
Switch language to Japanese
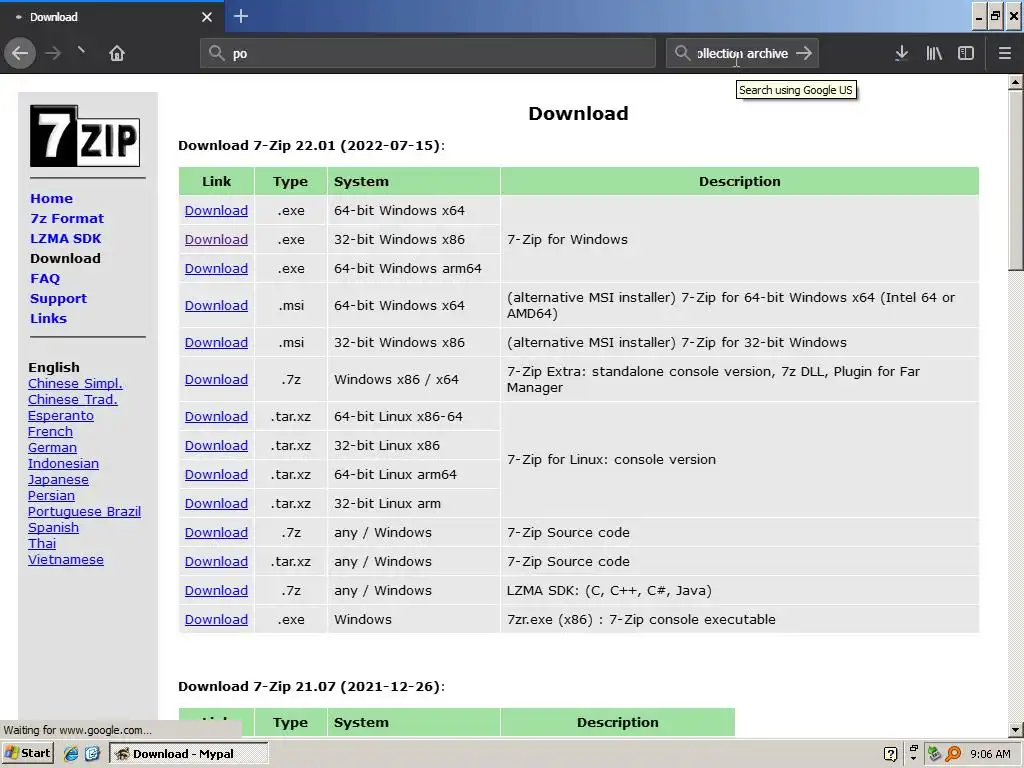pyautogui.click(x=58, y=479)
